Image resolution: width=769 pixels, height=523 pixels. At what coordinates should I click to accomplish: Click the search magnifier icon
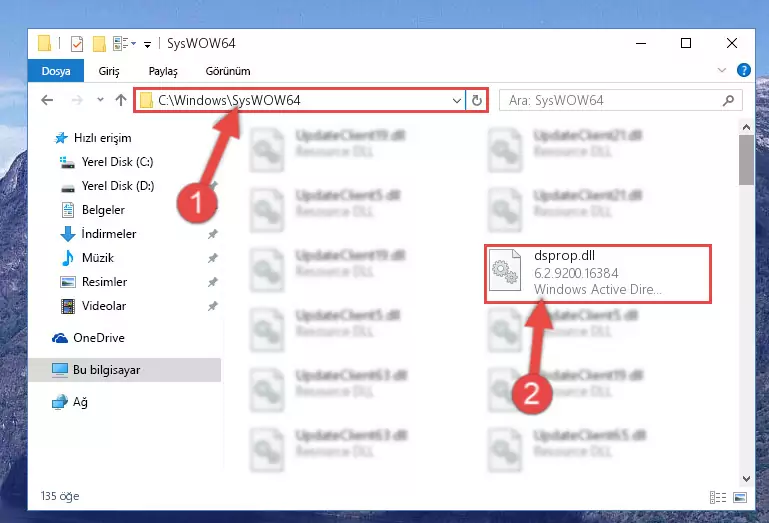[728, 101]
